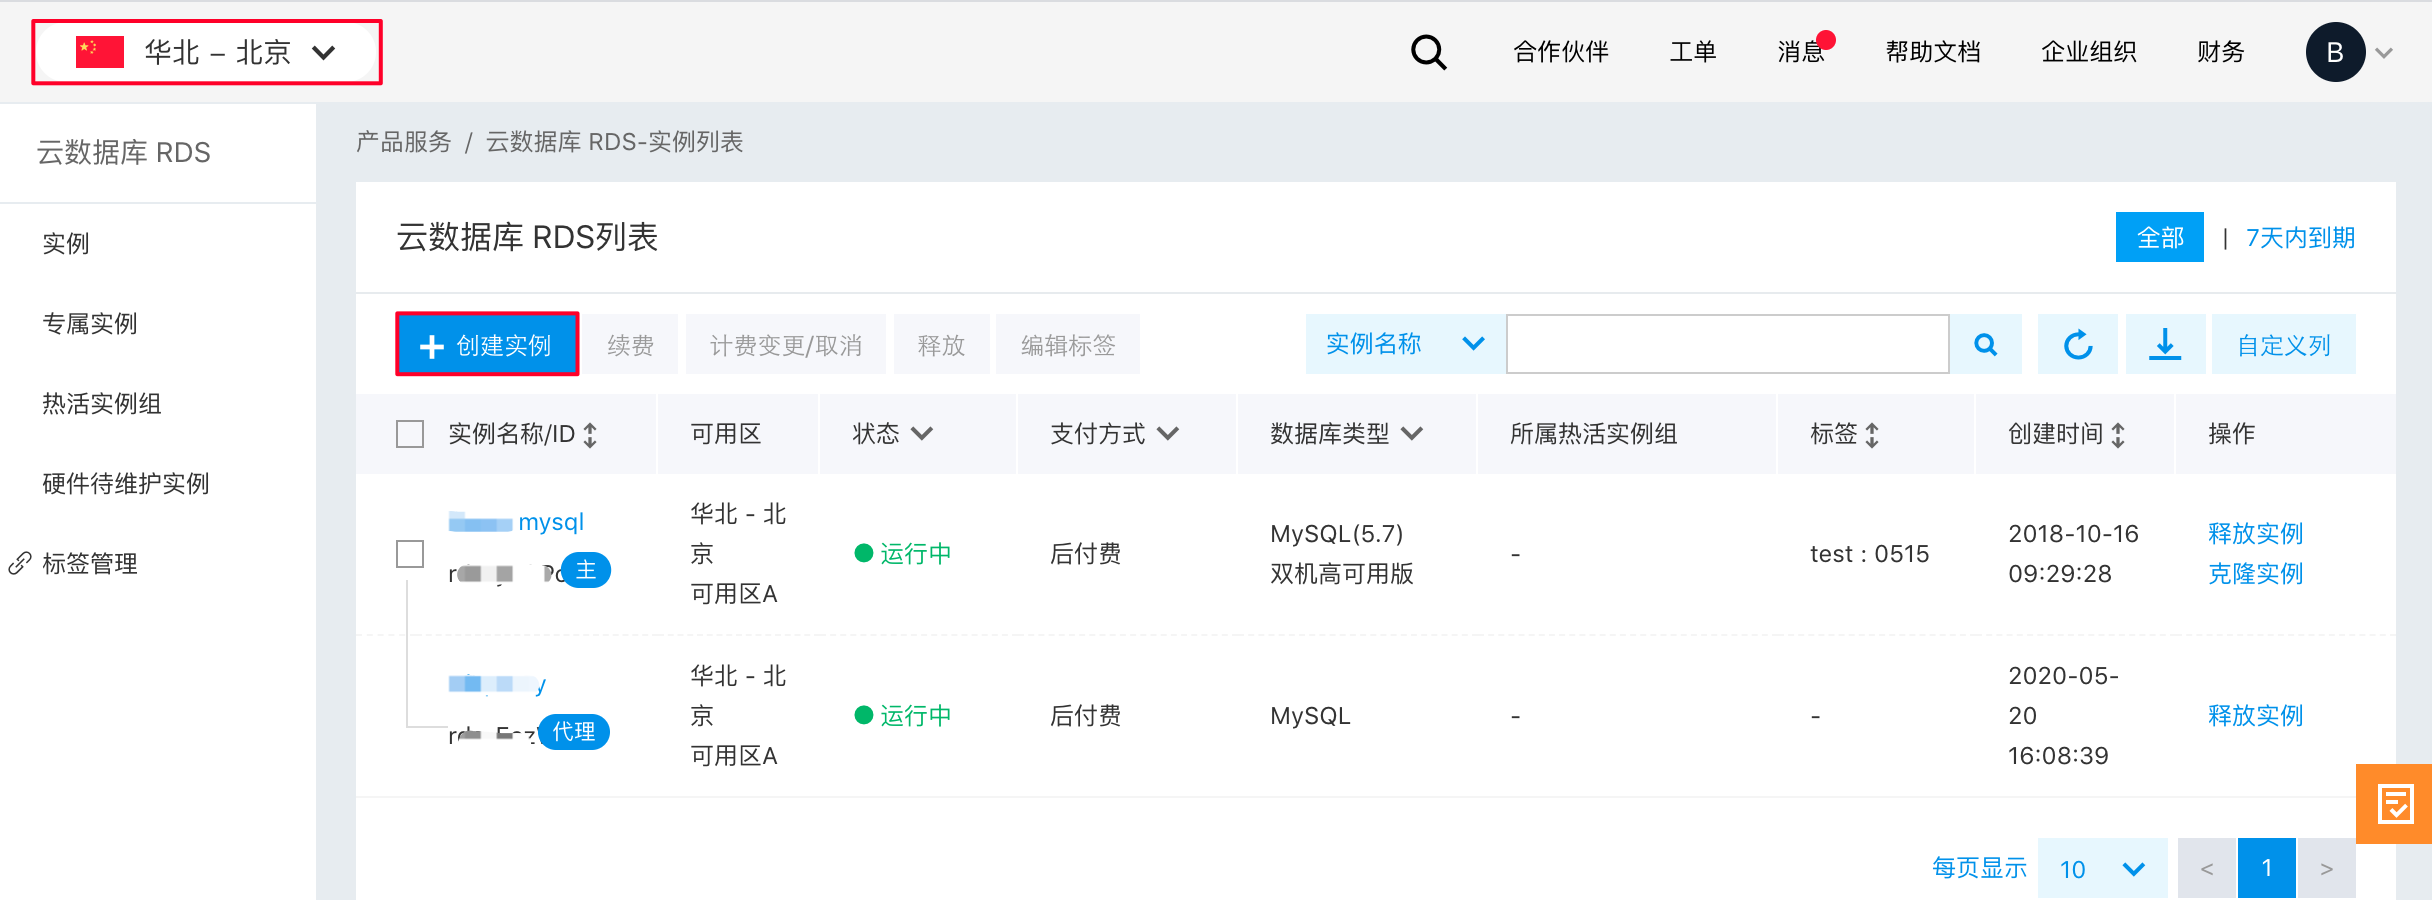Select 专属实例 in the left sidebar
2432x900 pixels.
click(90, 324)
